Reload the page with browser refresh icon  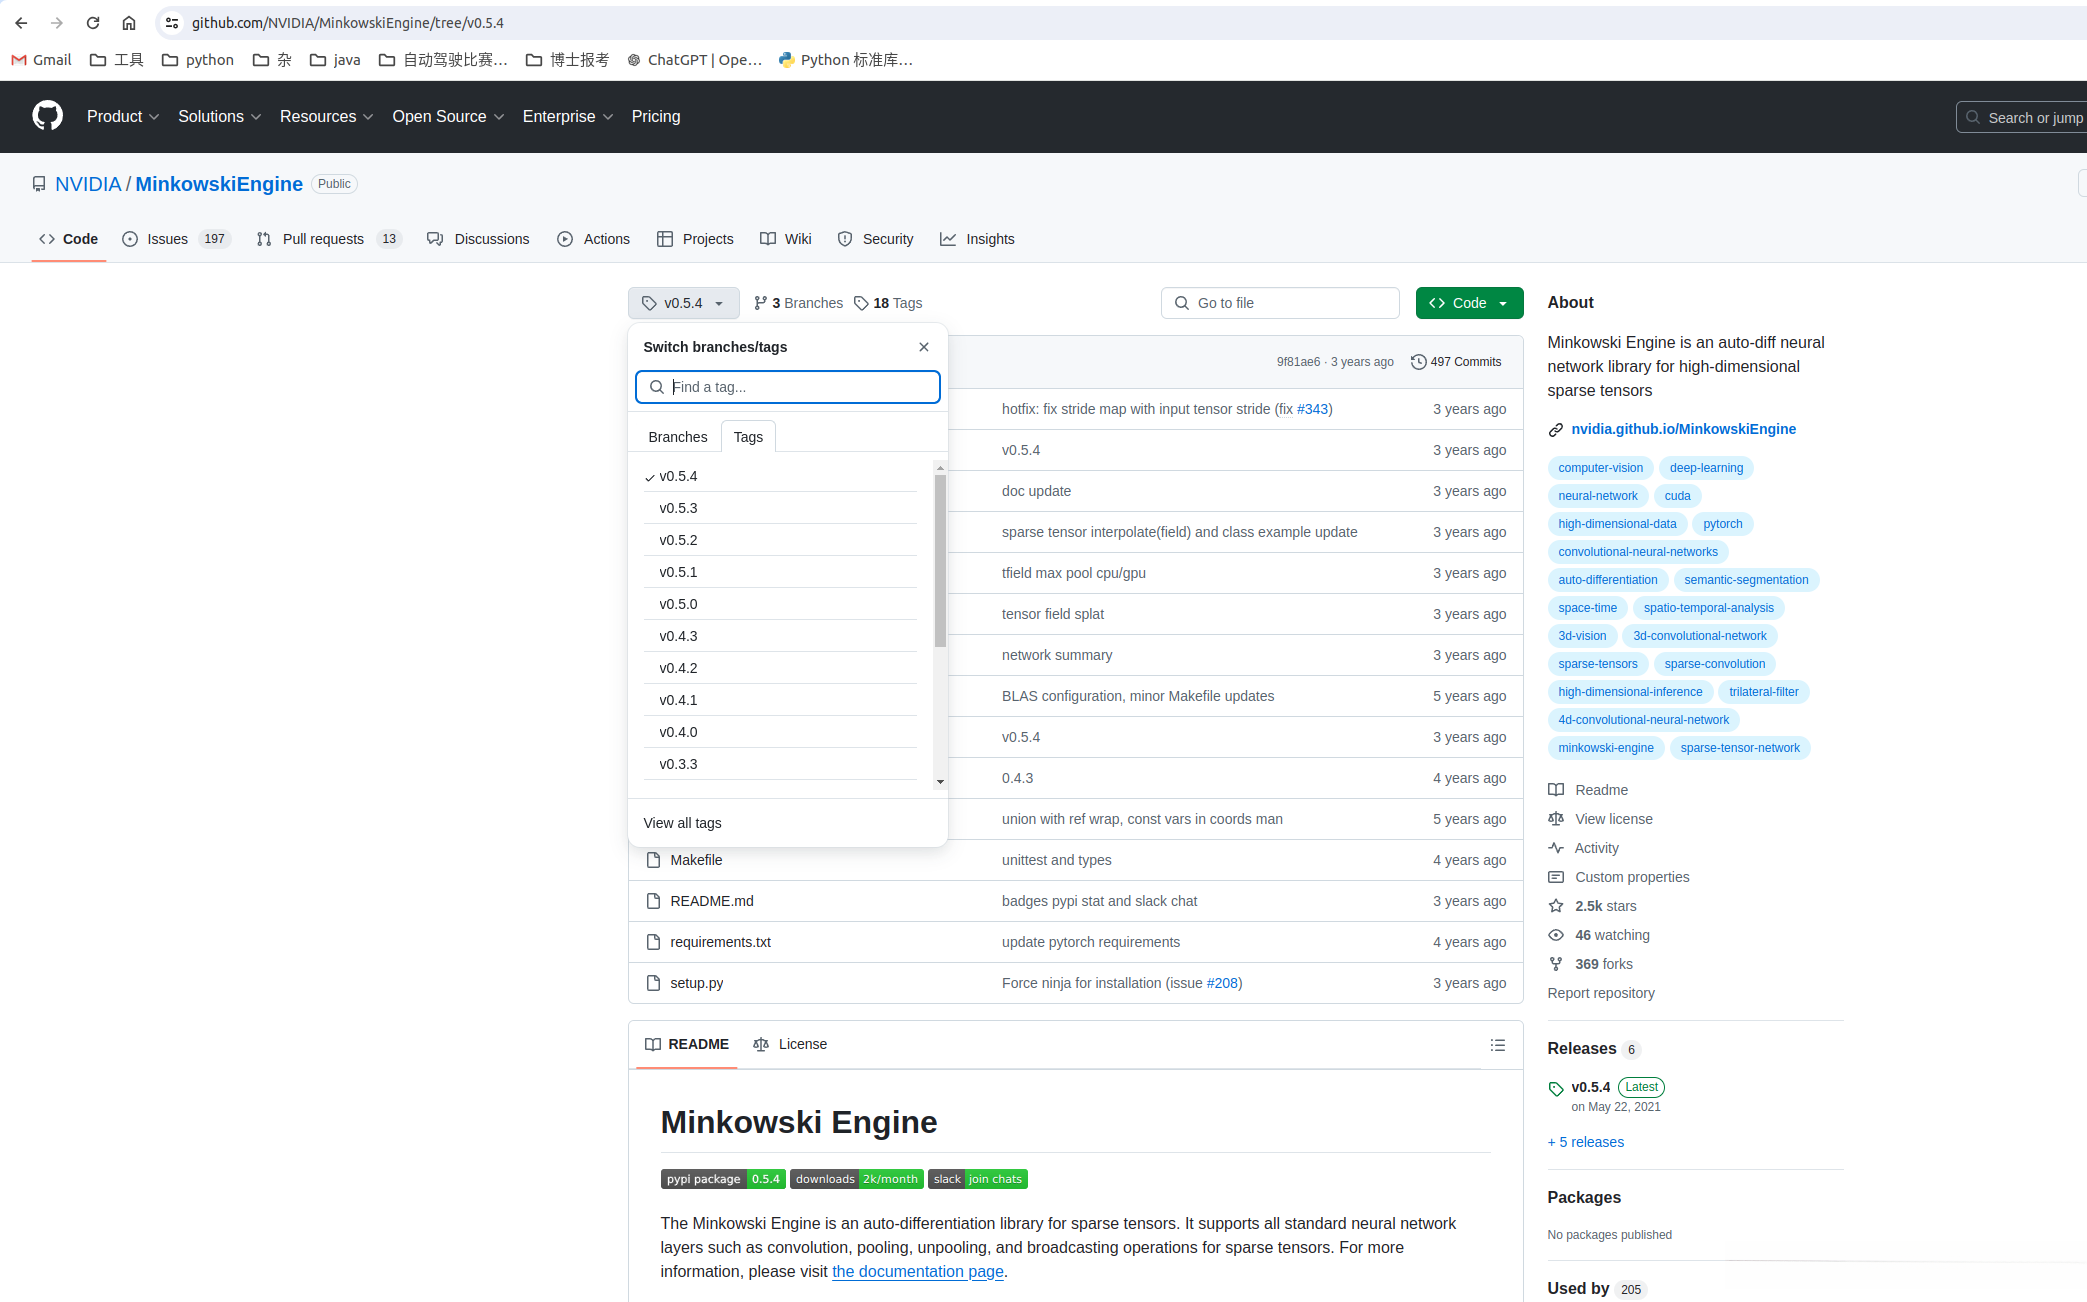coord(93,22)
